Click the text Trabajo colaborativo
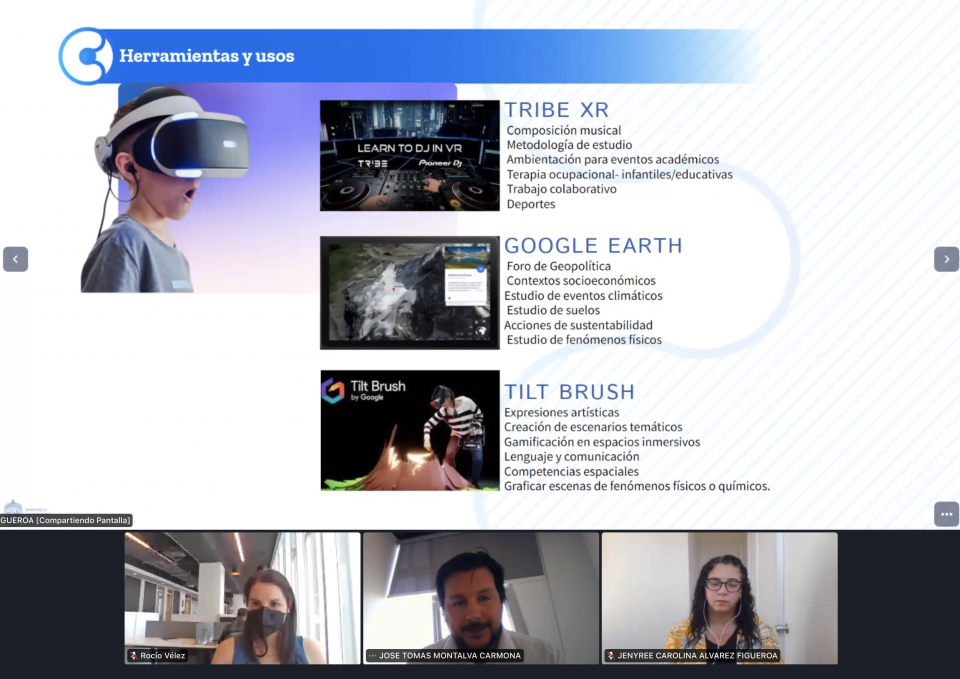Viewport: 960px width, 679px height. click(x=561, y=189)
